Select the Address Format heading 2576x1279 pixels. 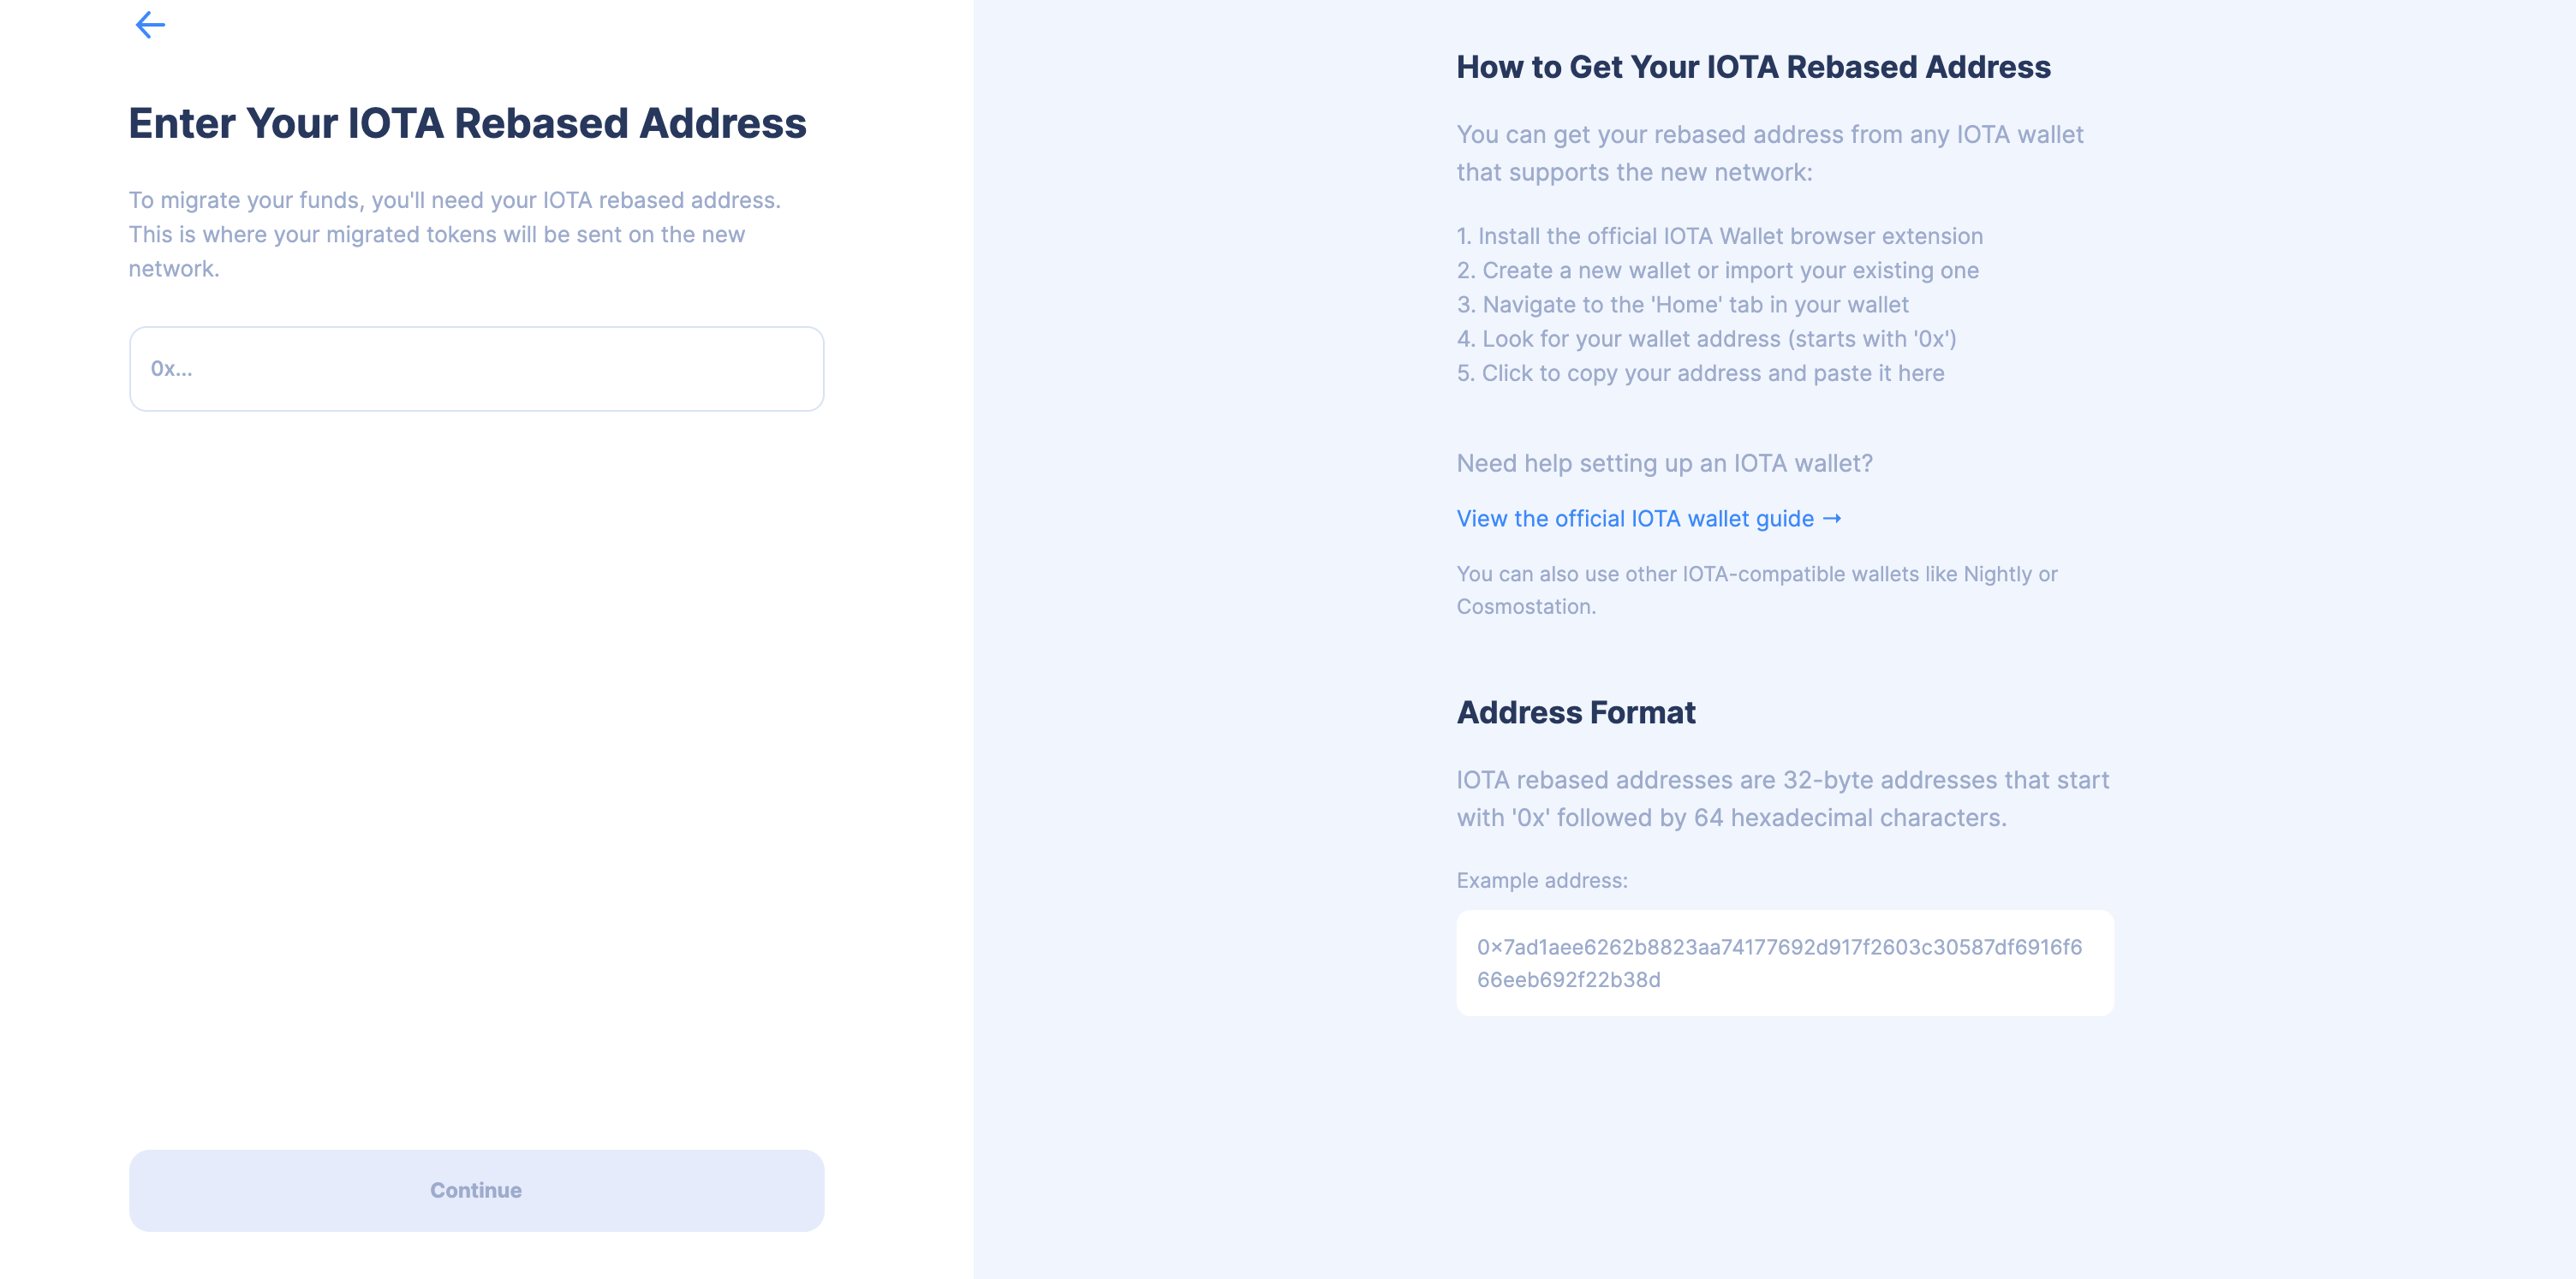tap(1575, 712)
